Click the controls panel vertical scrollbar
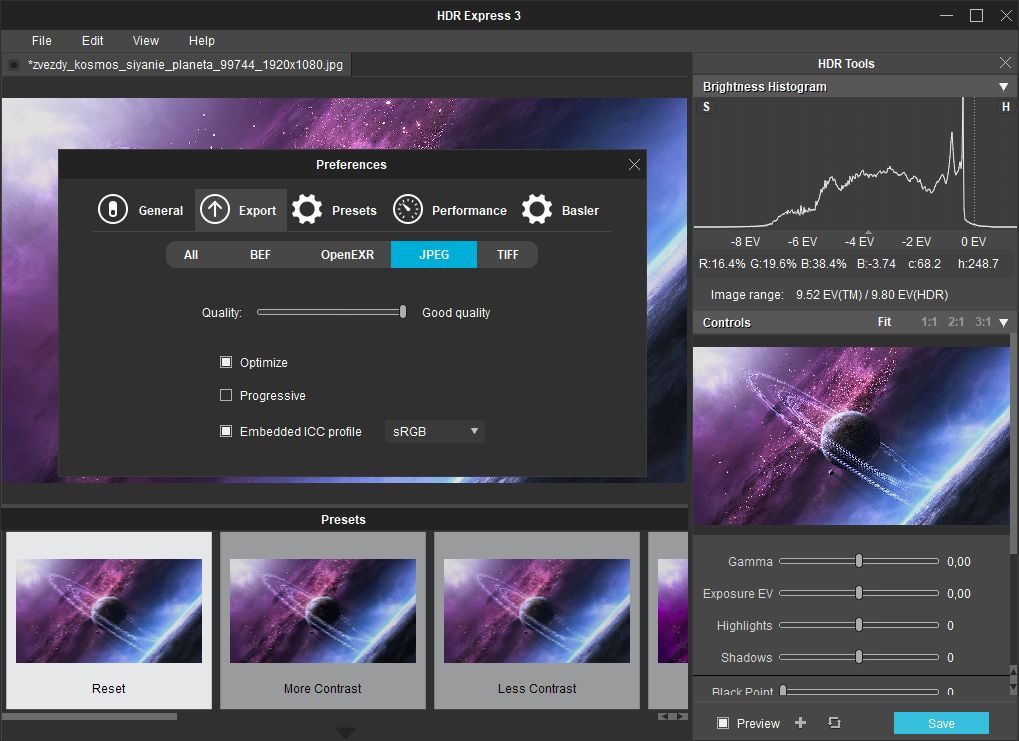The image size is (1019, 741). 1013,445
